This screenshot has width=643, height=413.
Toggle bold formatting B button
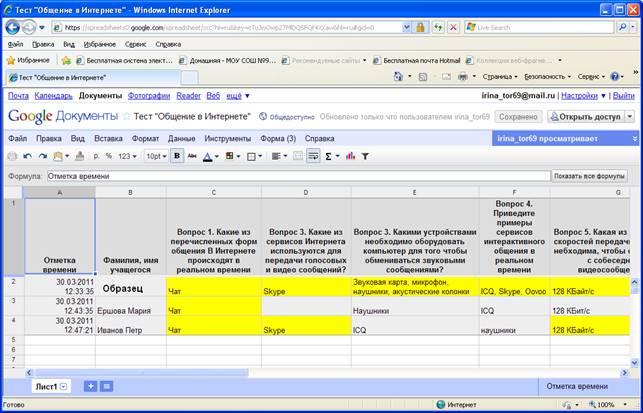[177, 156]
